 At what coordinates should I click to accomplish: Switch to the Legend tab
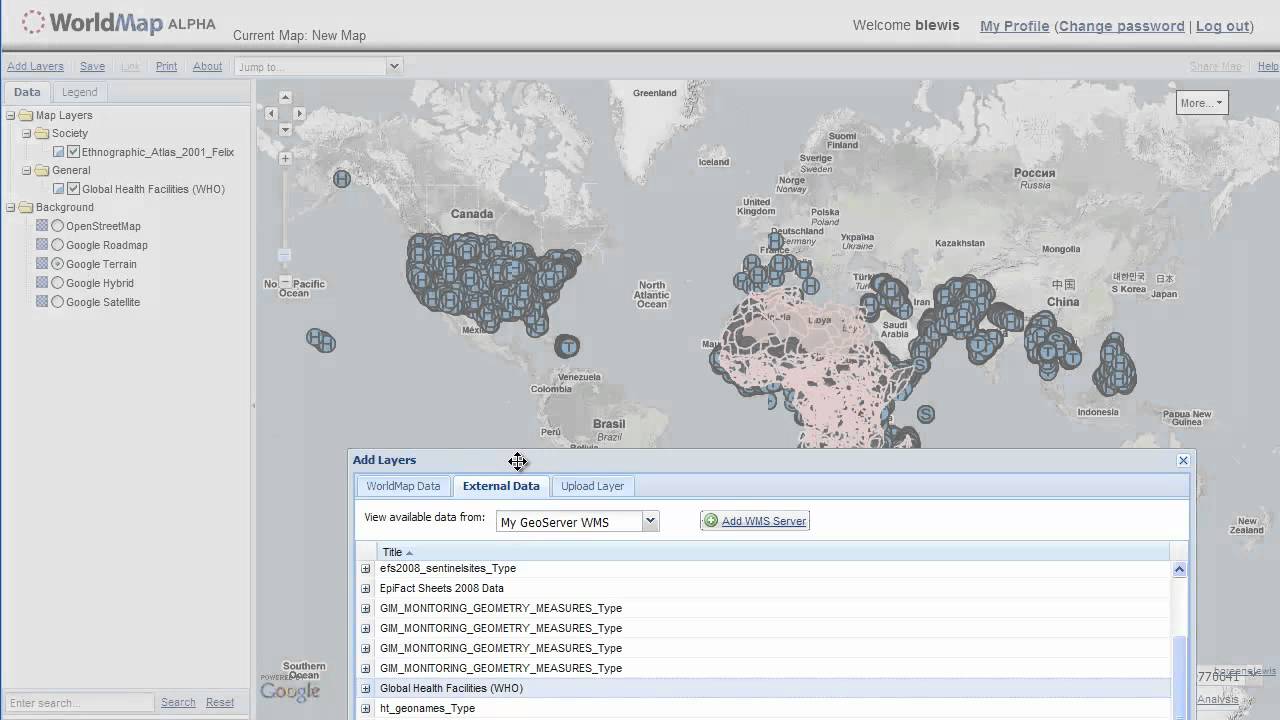point(79,92)
